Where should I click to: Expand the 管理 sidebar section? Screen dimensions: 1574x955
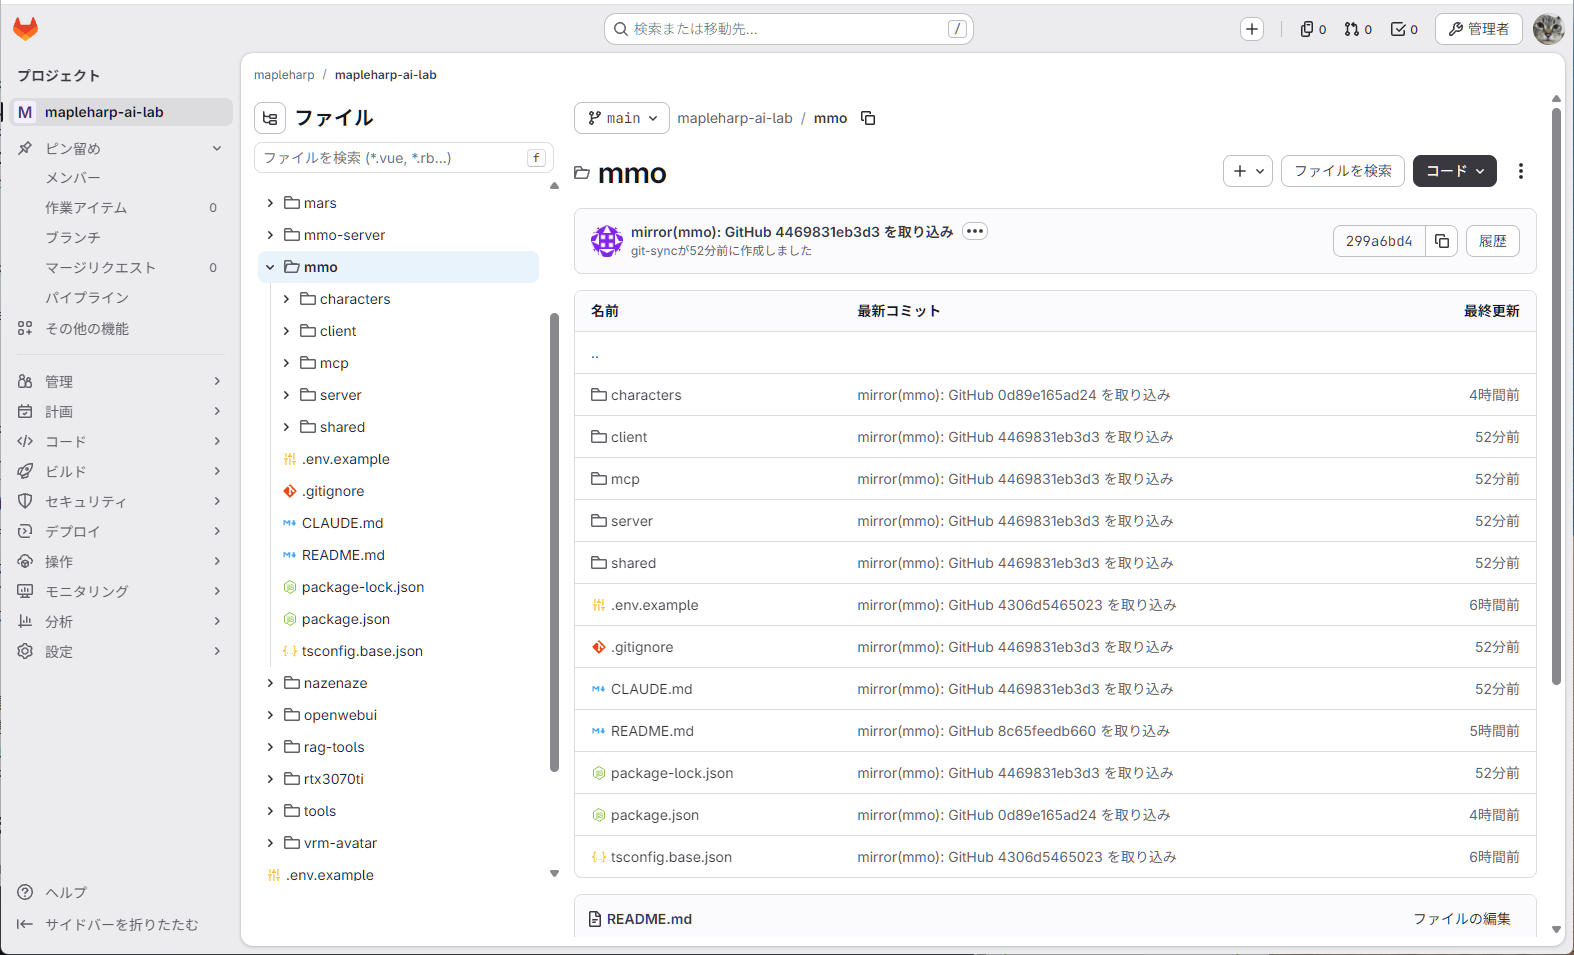[x=120, y=381]
